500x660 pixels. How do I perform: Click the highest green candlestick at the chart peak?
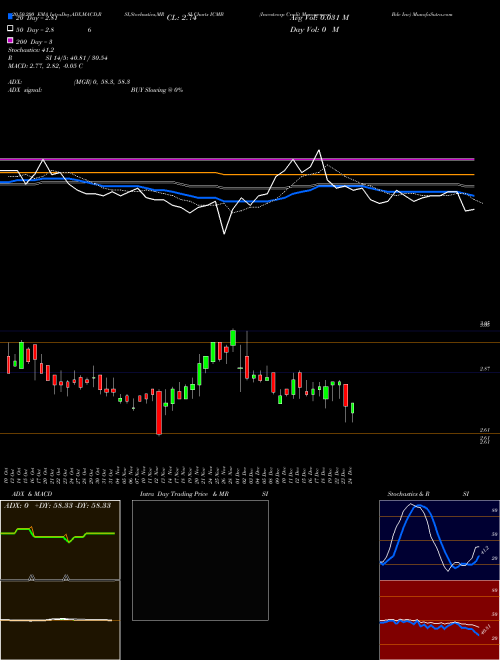coord(233,338)
